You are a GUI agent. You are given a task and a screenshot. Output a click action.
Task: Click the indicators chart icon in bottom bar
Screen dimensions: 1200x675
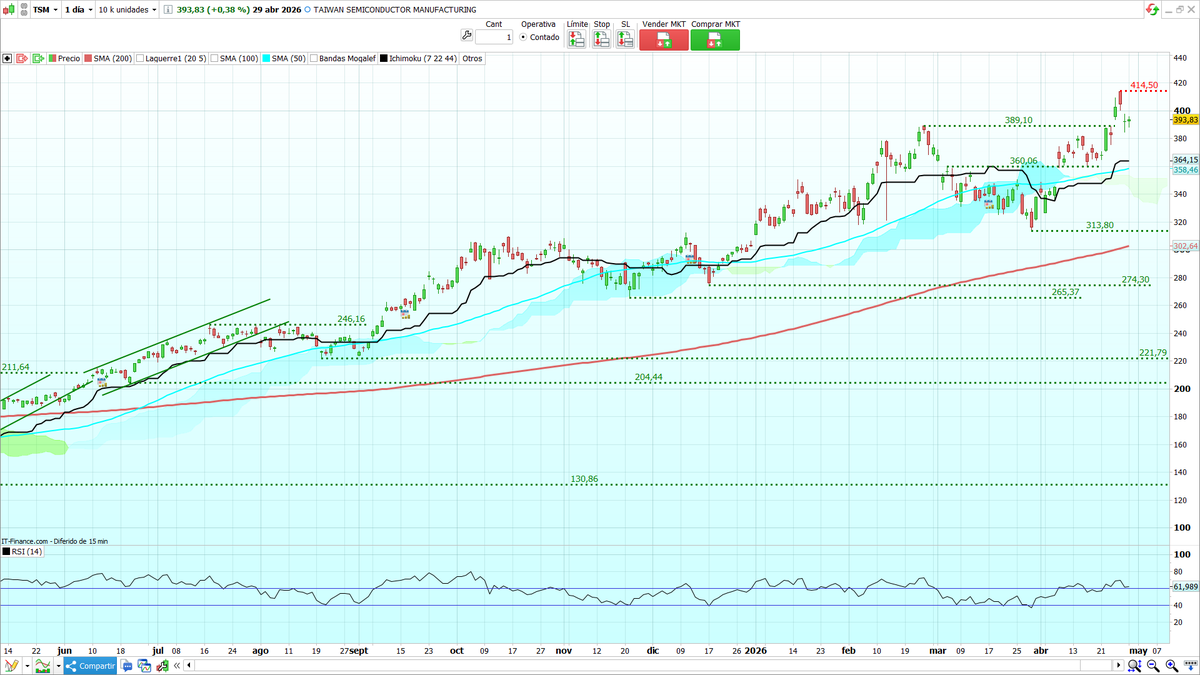point(43,665)
